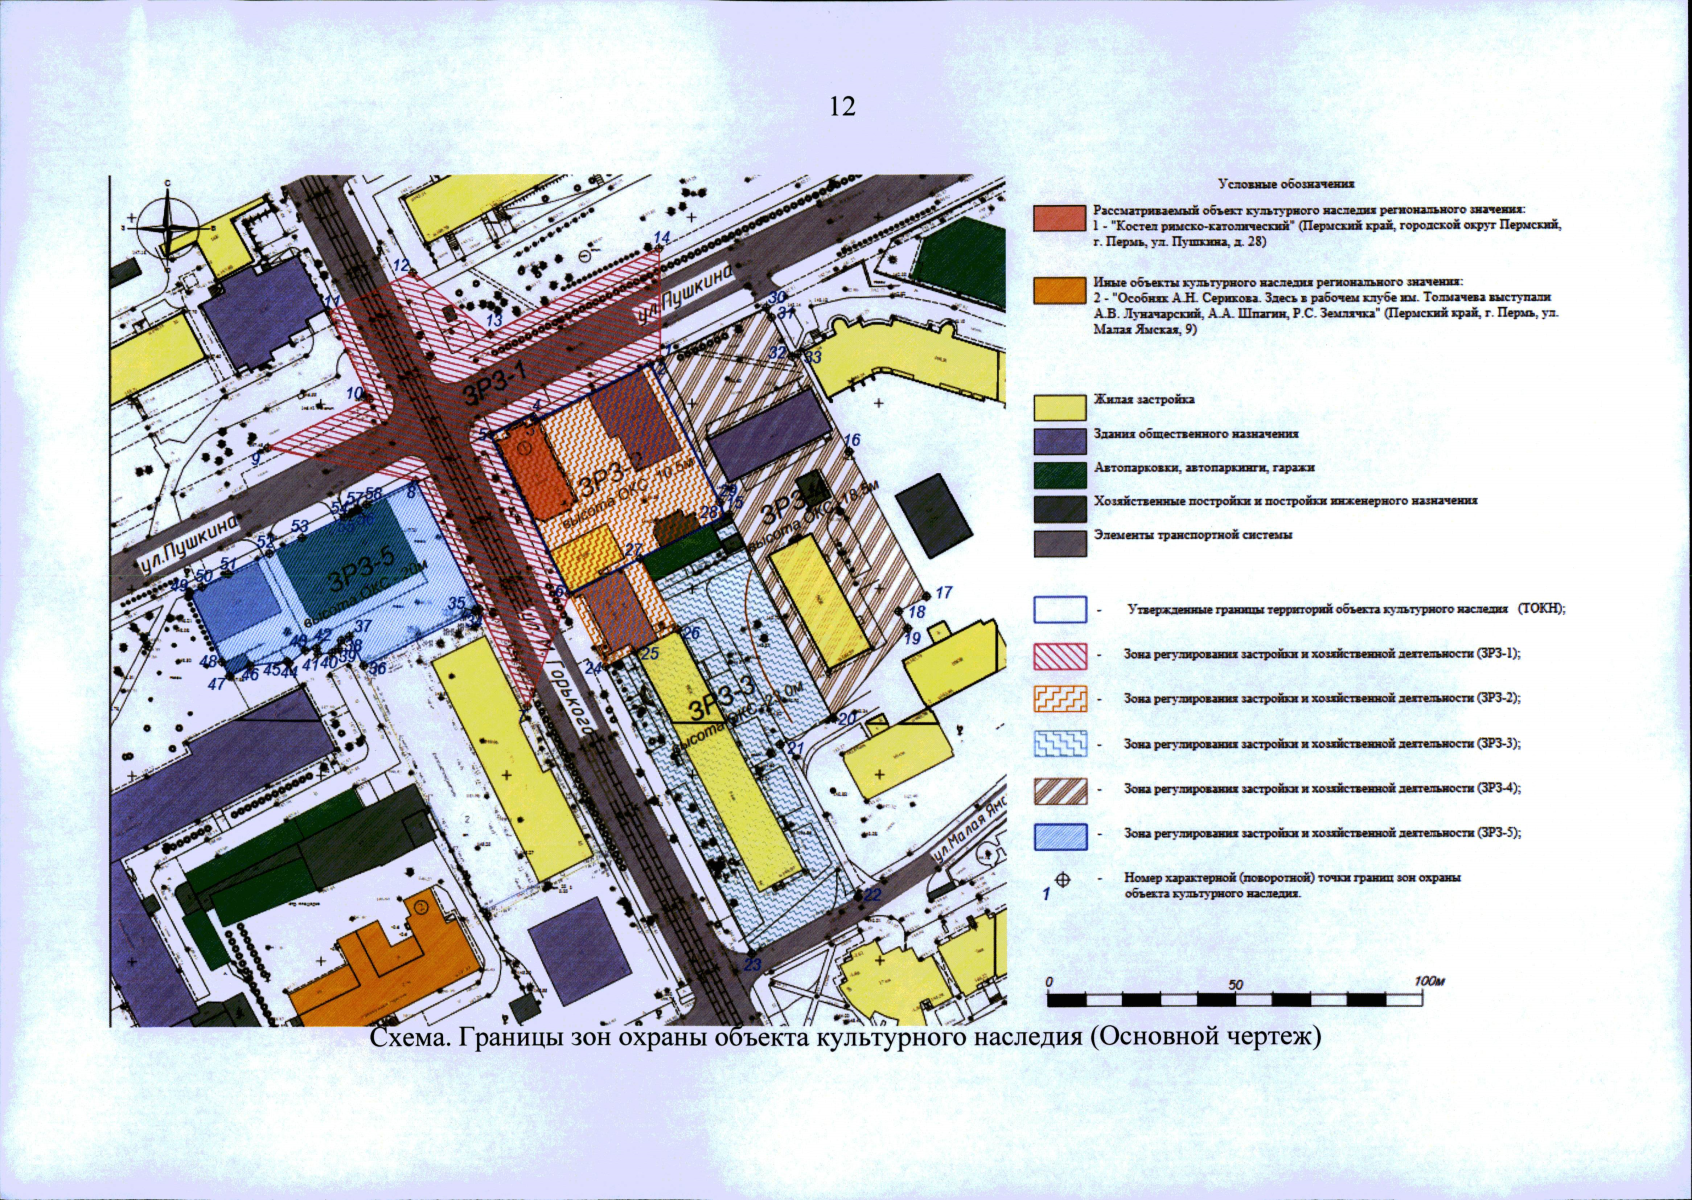Click boundary point number 9 on map

255,458
